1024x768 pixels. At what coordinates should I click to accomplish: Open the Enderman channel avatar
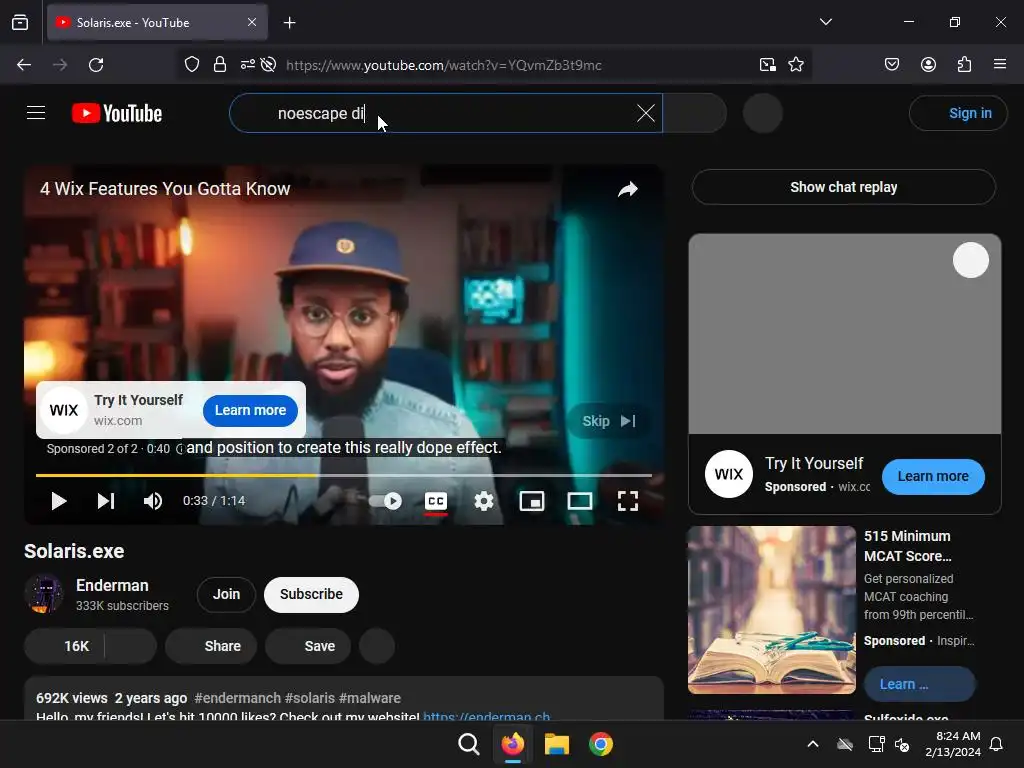(44, 594)
